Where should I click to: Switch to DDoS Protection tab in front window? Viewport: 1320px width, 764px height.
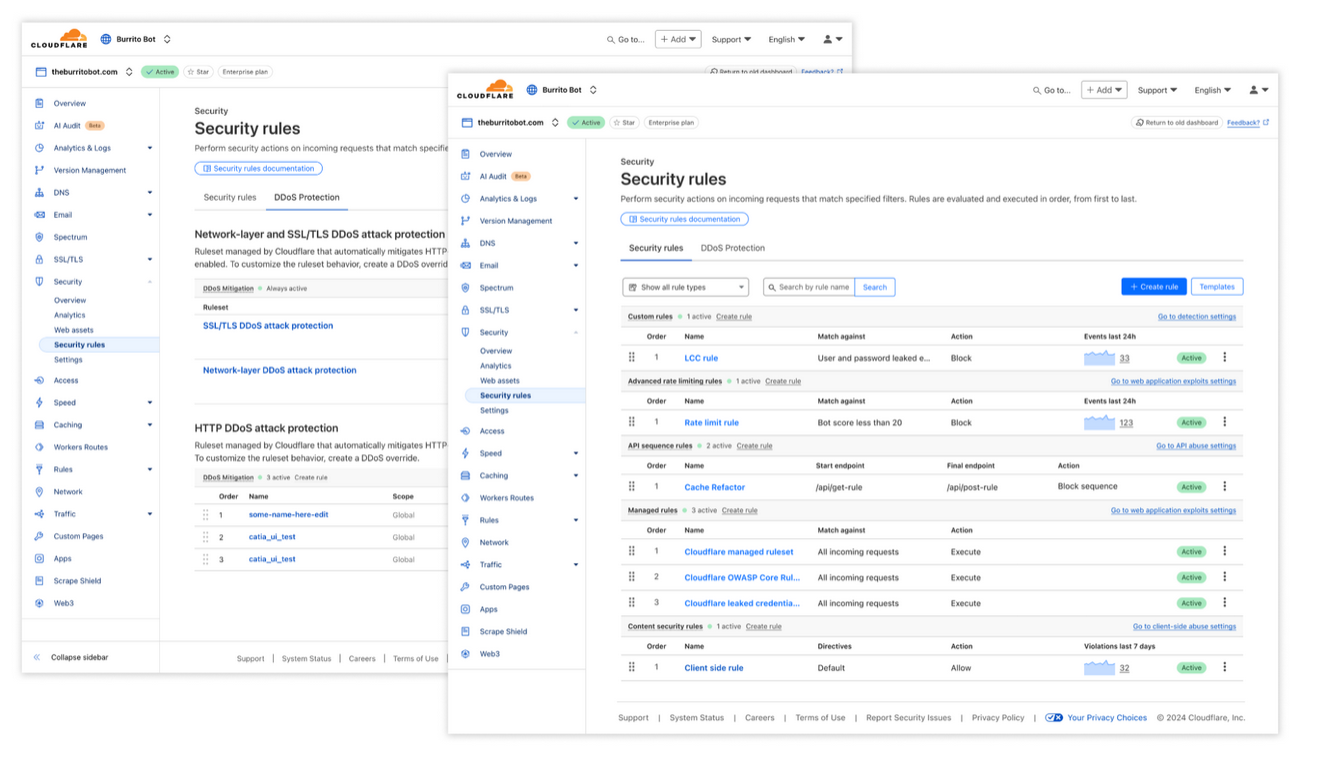(x=732, y=248)
